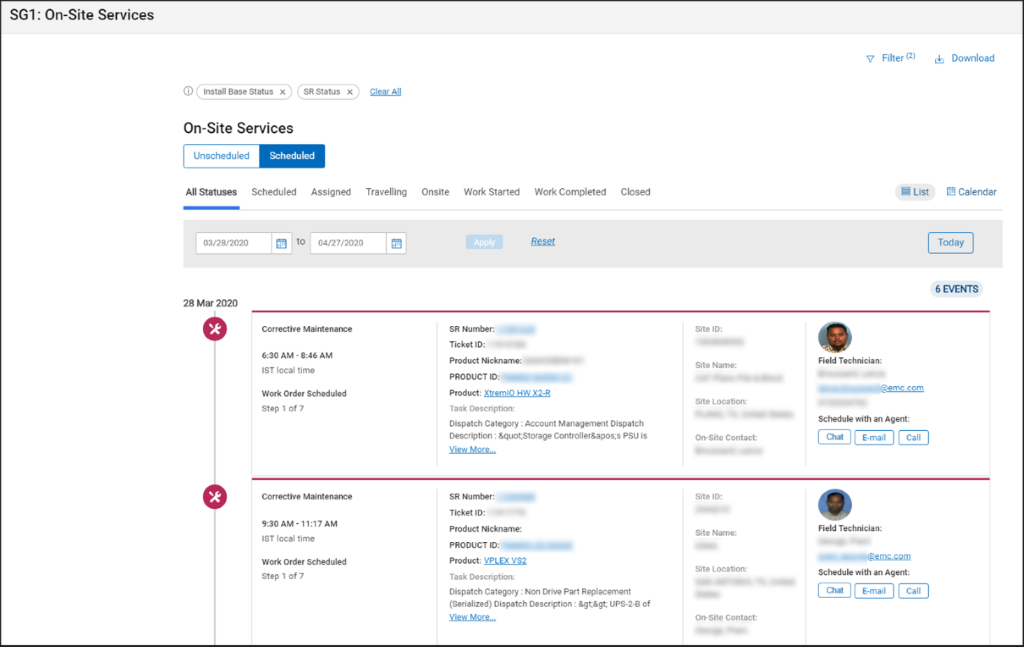Click the second technician's profile photo
1024x647 pixels.
coord(835,505)
